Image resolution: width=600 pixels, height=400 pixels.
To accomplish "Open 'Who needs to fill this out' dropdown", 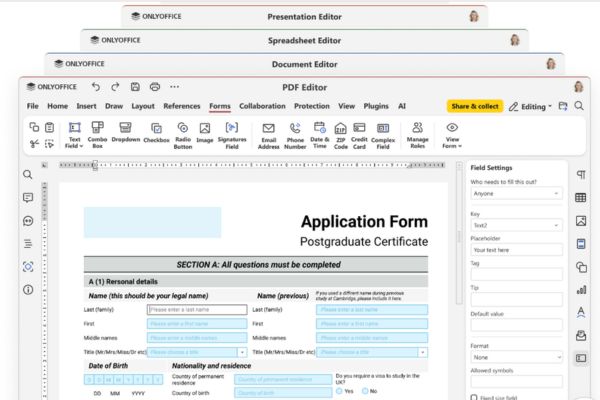I will tap(516, 193).
